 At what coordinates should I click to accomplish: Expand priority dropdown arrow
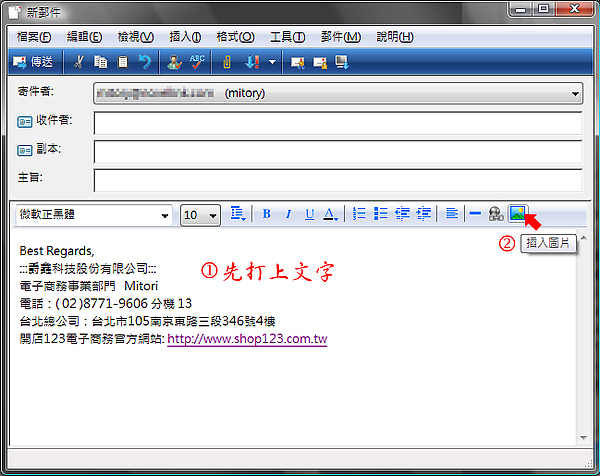(272, 62)
